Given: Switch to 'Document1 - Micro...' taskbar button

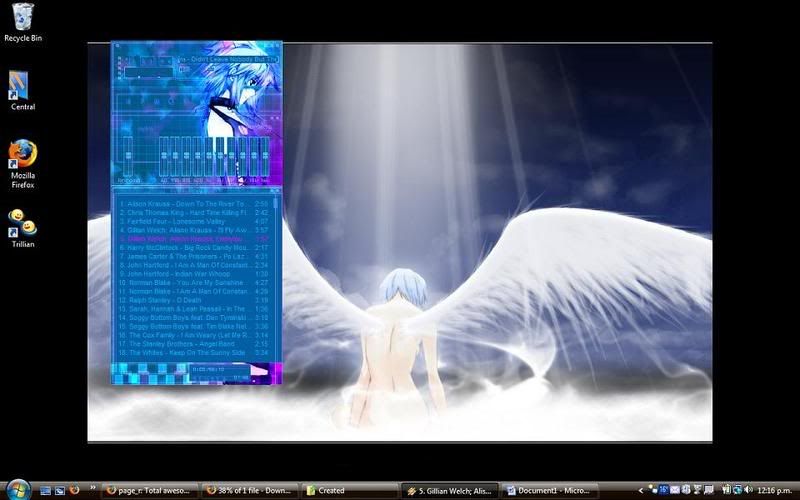Looking at the screenshot, I should point(549,491).
